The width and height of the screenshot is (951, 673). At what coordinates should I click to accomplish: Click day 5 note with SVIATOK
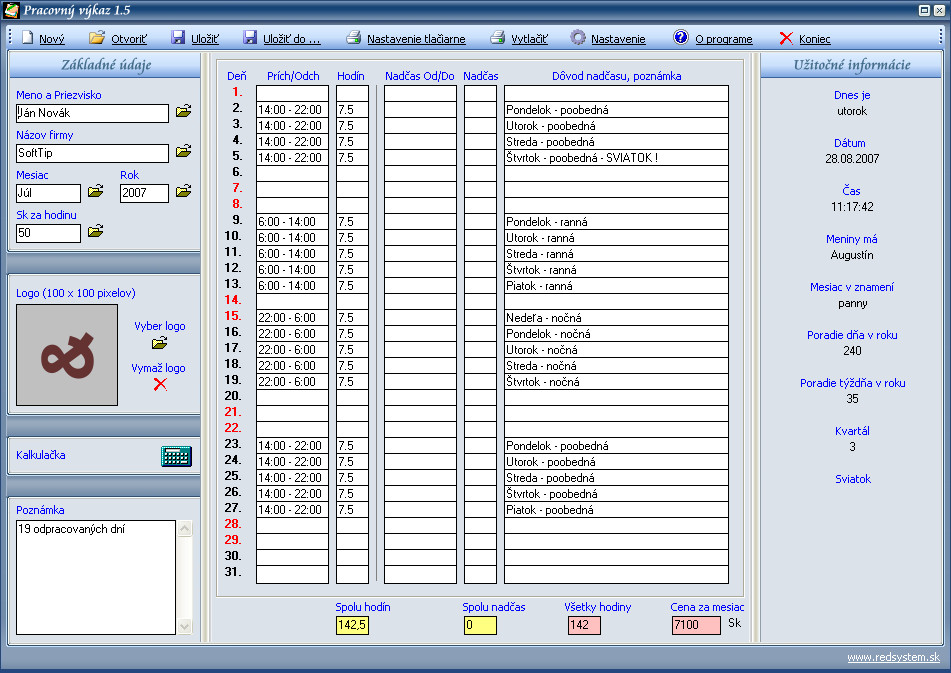tap(616, 158)
